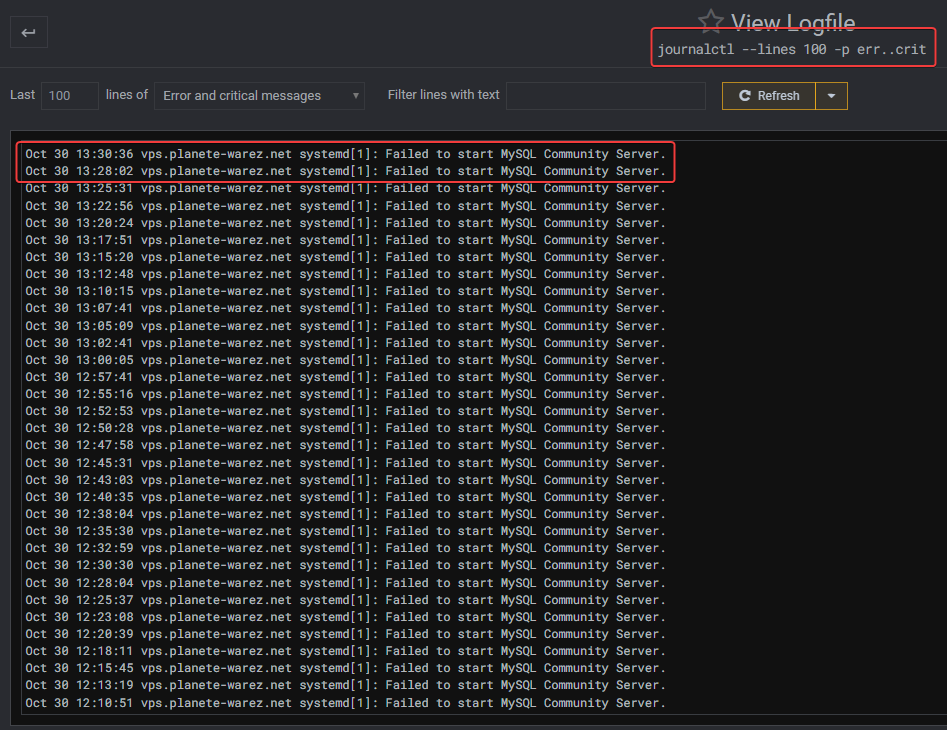The image size is (947, 730).
Task: Click the log line timestamped 13:00:05
Action: [x=345, y=360]
